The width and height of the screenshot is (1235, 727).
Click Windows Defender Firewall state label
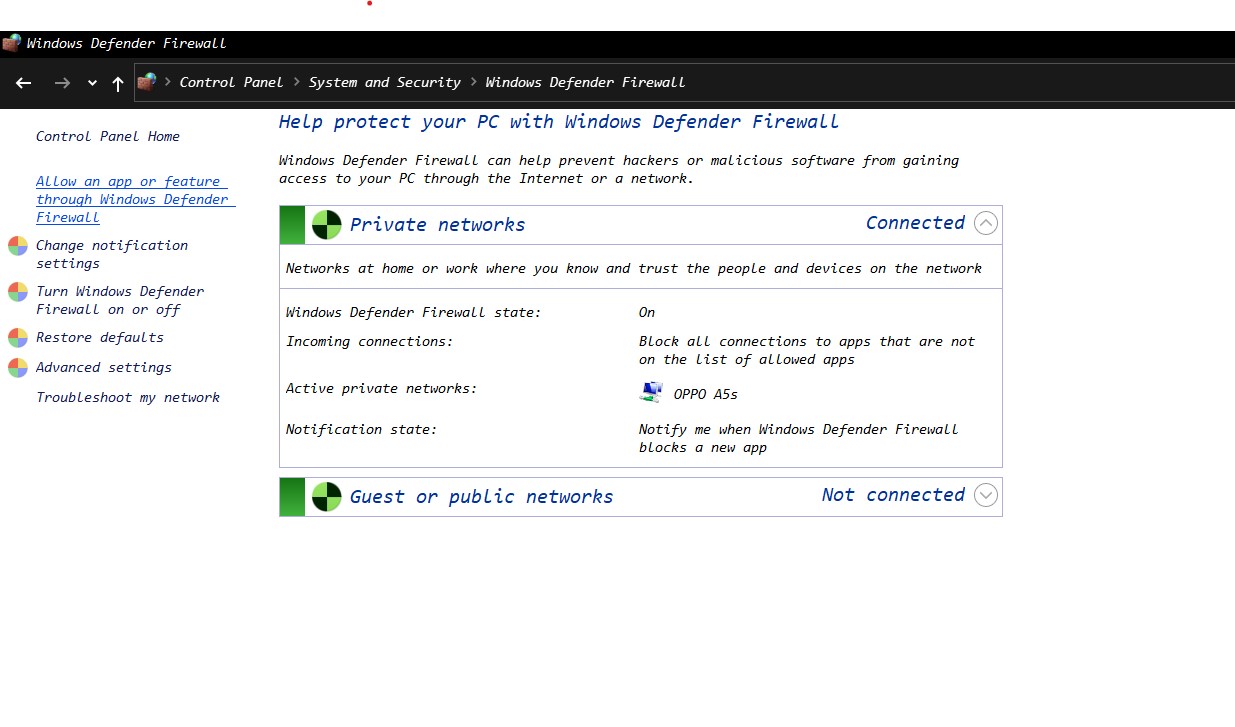coord(413,312)
